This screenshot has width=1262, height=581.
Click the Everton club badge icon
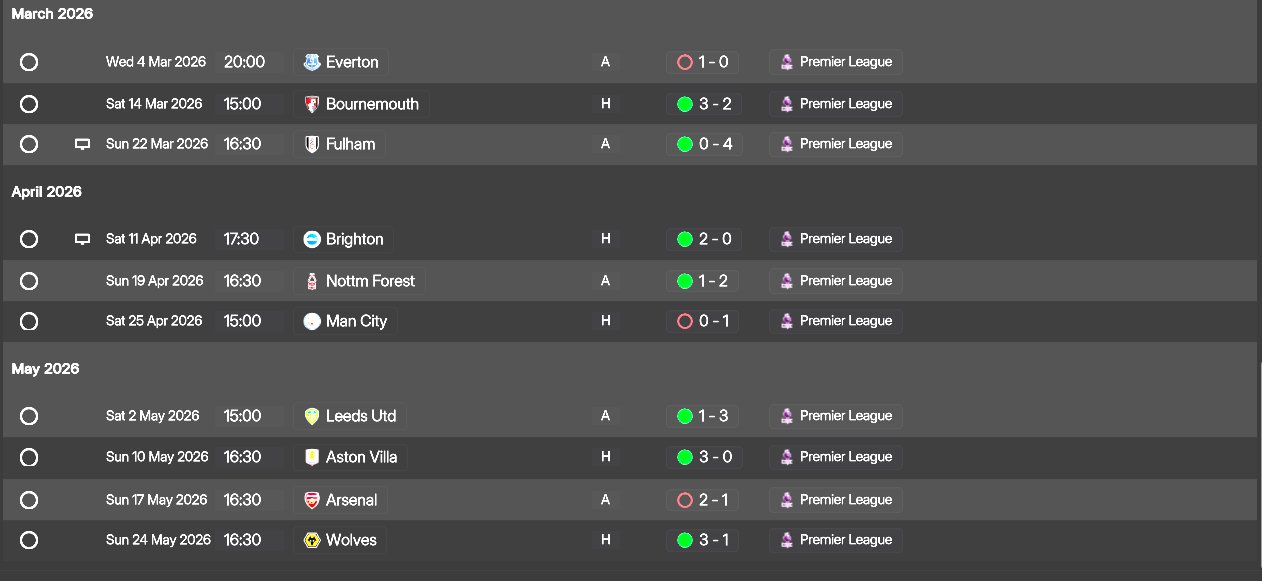tap(312, 62)
